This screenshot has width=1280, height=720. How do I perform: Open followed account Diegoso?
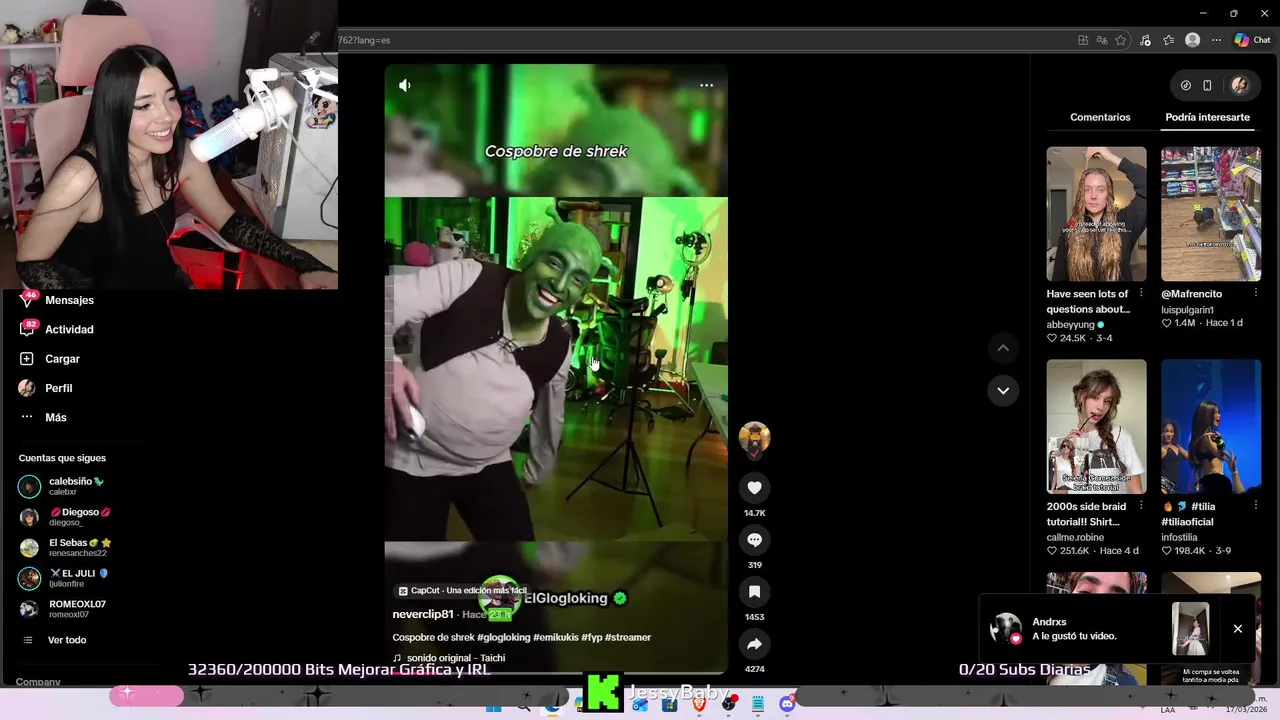coord(65,517)
